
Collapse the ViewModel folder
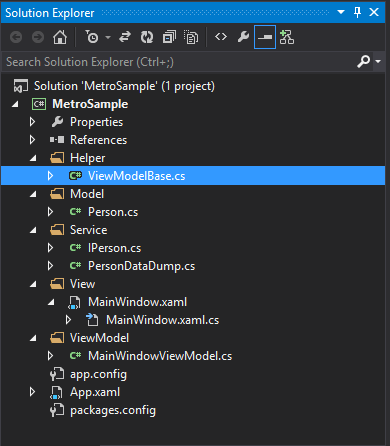[33, 338]
